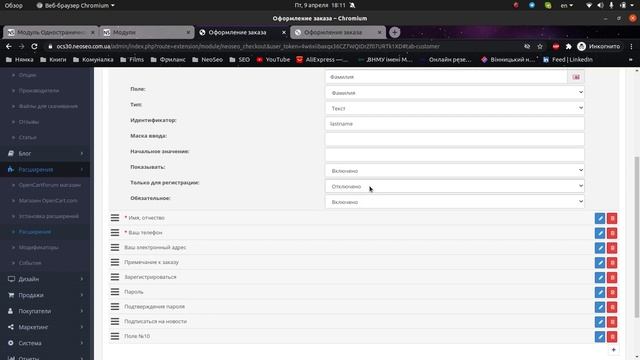
Task: Open the 'AliExpress' bookmark
Action: [x=322, y=60]
